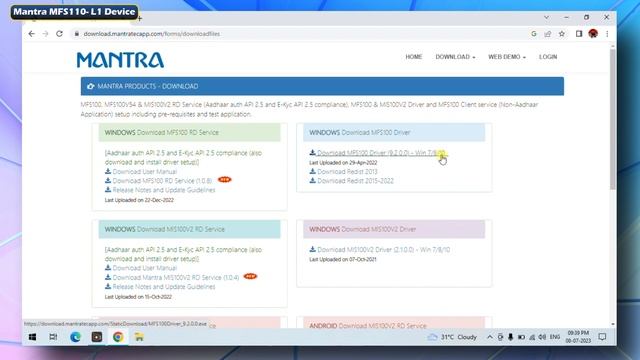Download Redist 2013 link

coord(347,171)
